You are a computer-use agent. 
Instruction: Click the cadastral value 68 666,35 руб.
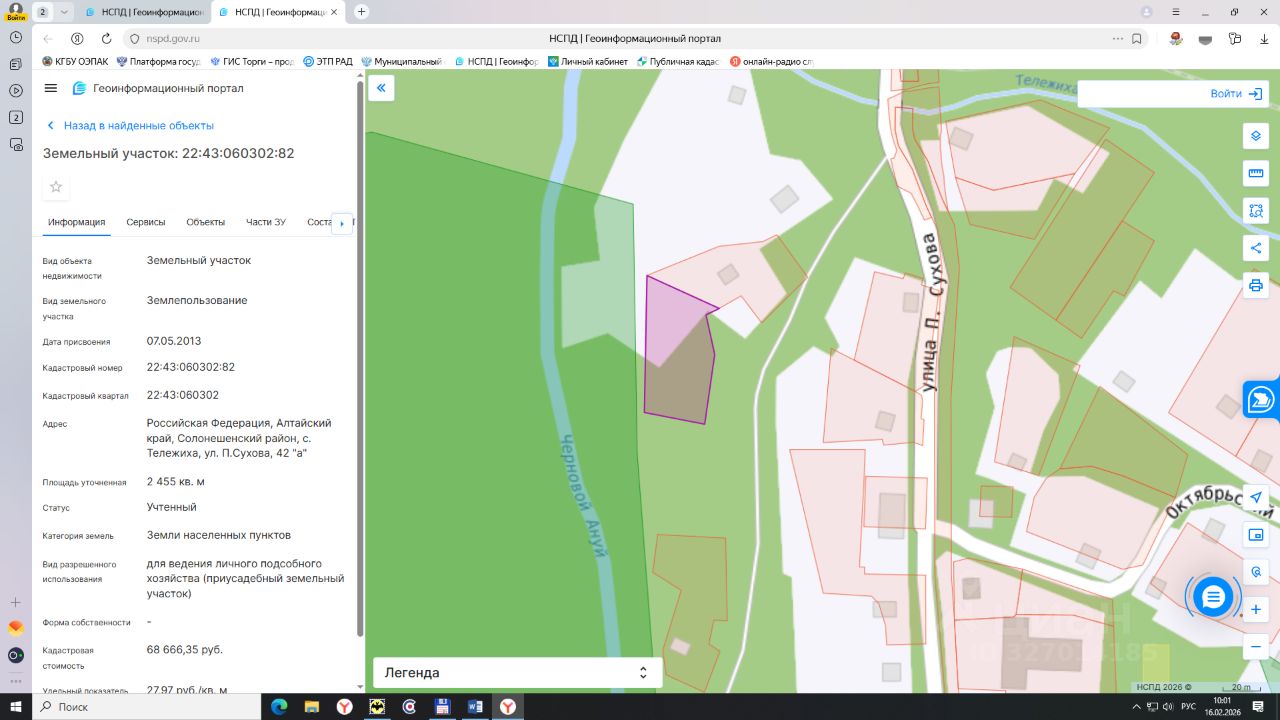[x=185, y=650]
